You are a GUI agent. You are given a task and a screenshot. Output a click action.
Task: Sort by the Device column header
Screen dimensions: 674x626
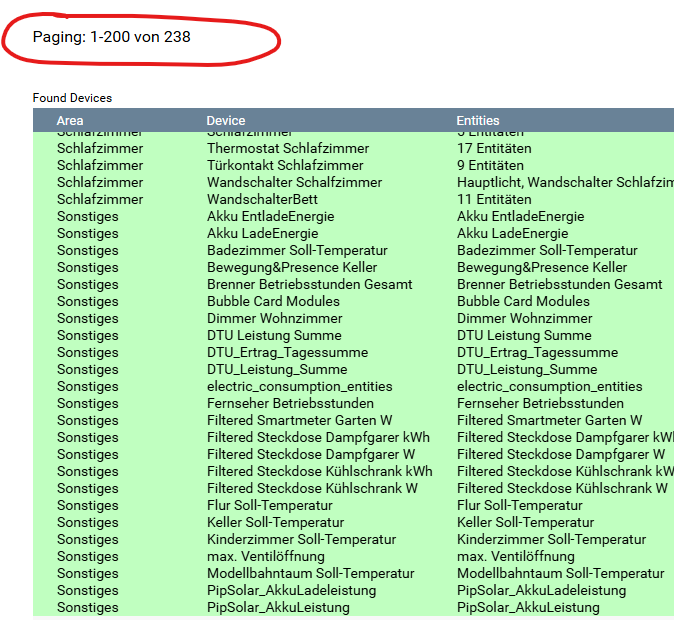click(x=226, y=121)
